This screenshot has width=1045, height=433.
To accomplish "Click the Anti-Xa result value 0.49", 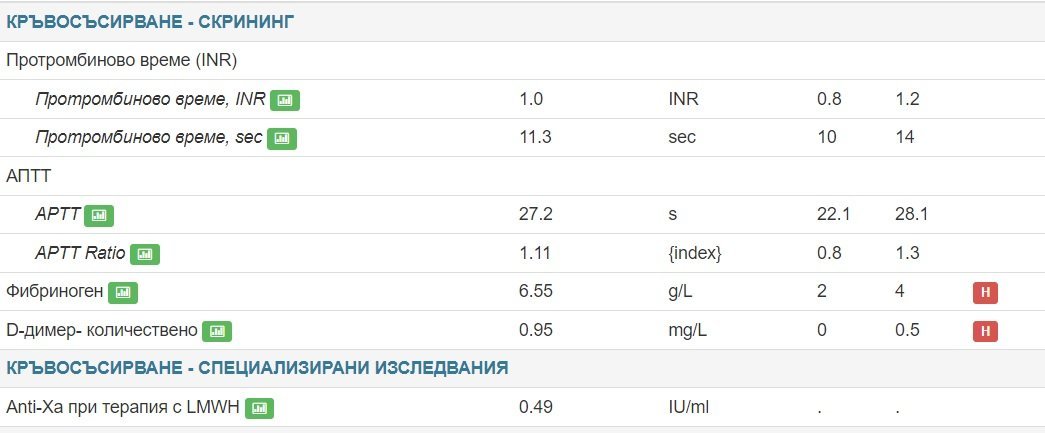I will click(x=536, y=407).
